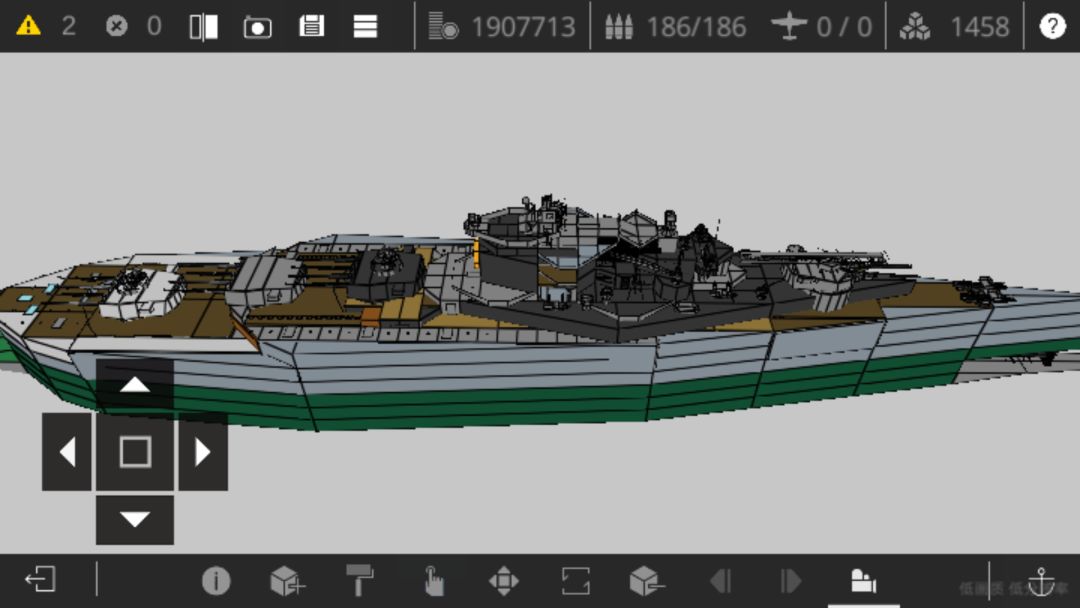View ammunition count 186/186
Image resolution: width=1080 pixels, height=608 pixels.
pyautogui.click(x=696, y=27)
